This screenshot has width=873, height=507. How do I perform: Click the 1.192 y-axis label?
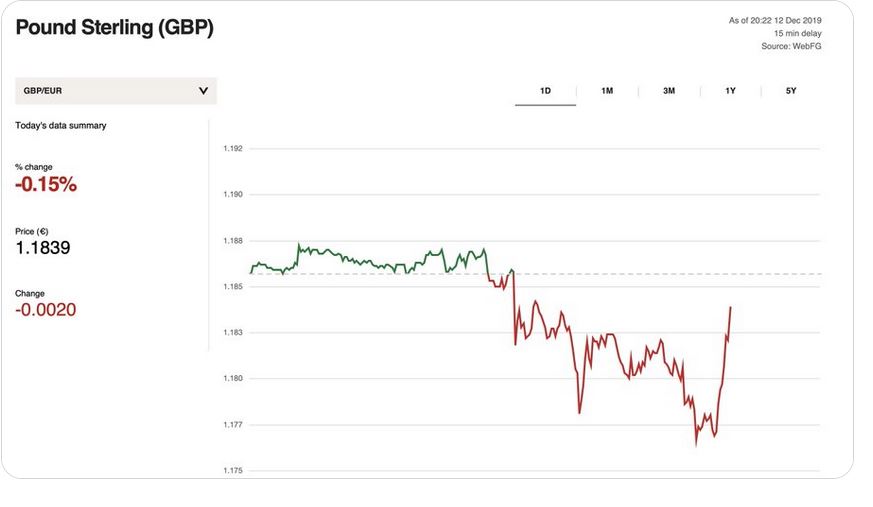[x=232, y=149]
